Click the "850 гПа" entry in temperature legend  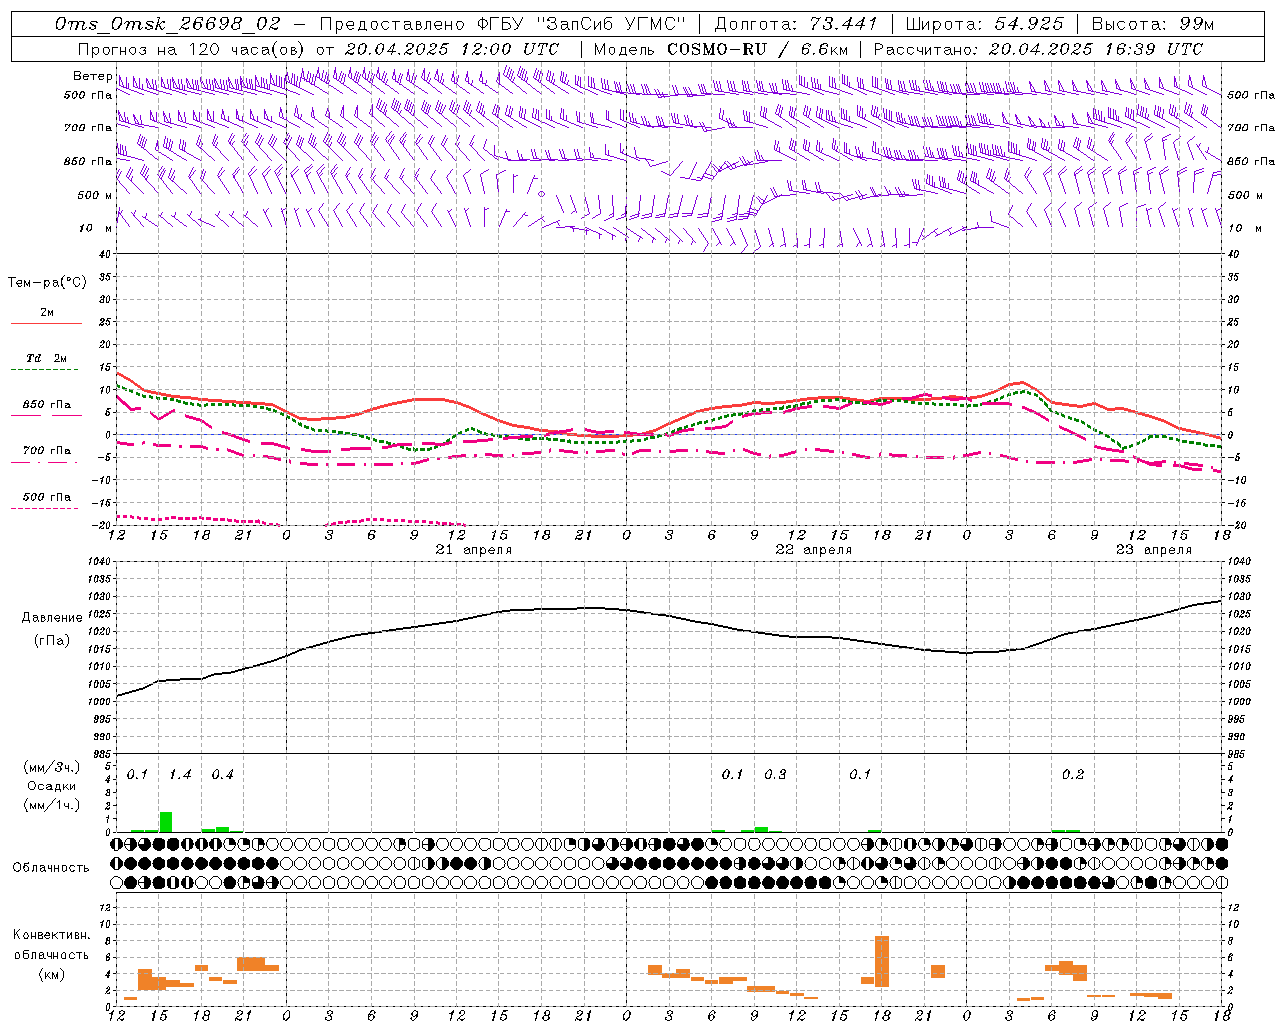tap(46, 405)
